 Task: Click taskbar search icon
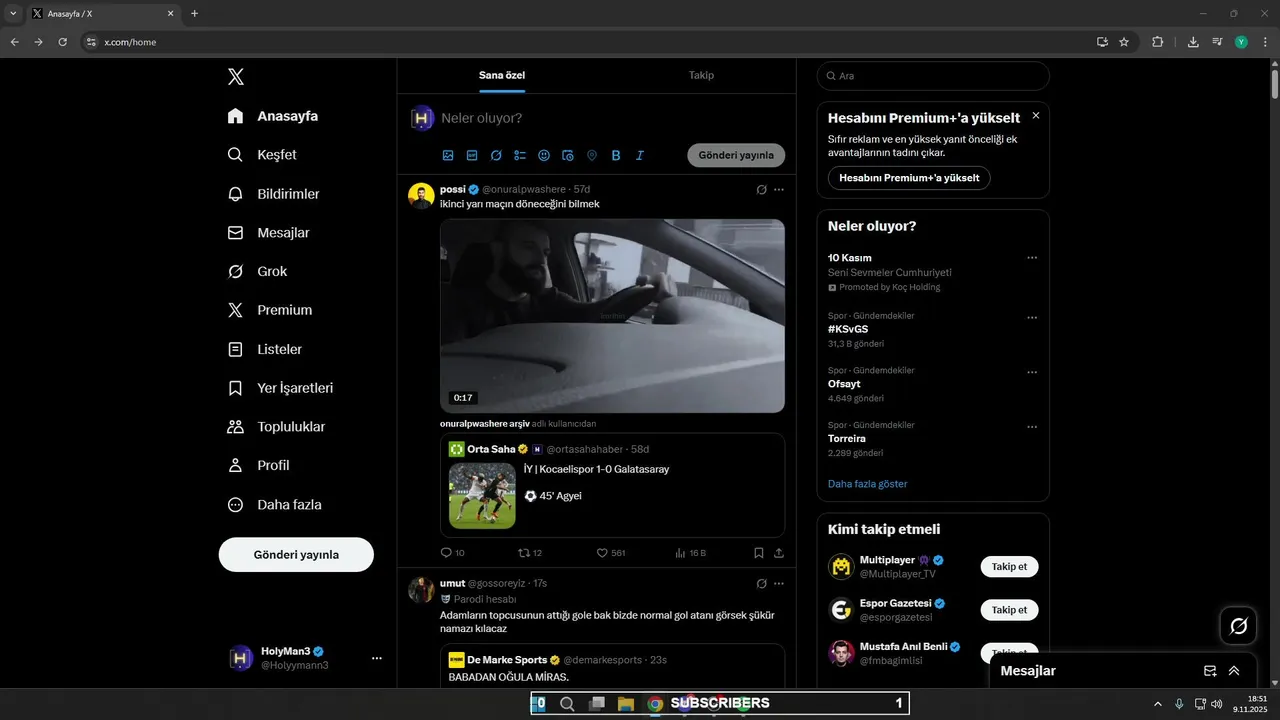[567, 704]
